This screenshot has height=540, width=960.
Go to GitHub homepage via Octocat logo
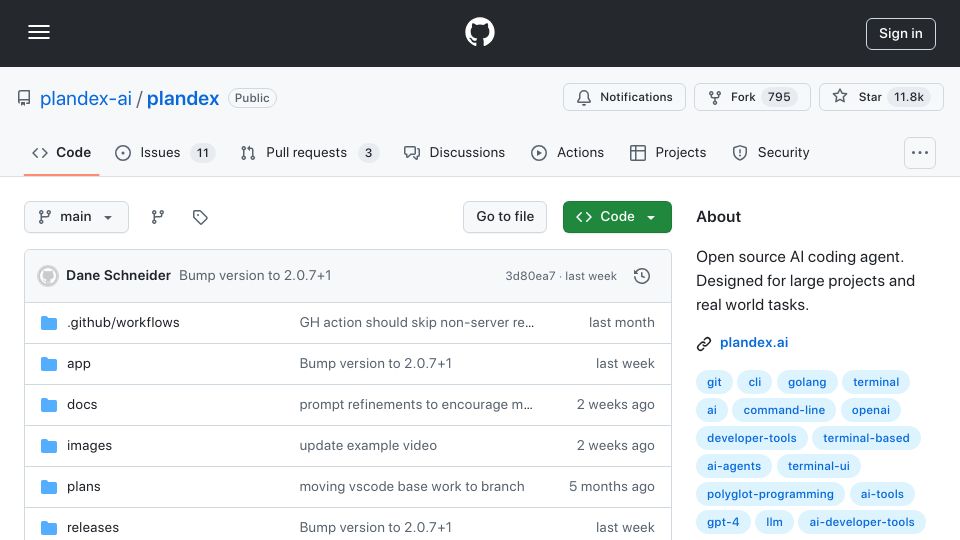point(479,32)
